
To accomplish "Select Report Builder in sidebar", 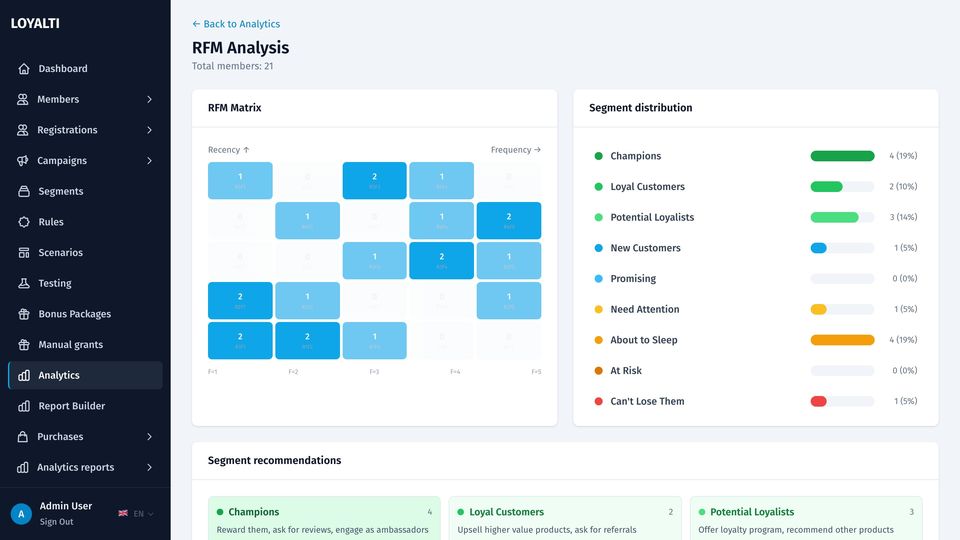I will [x=85, y=406].
